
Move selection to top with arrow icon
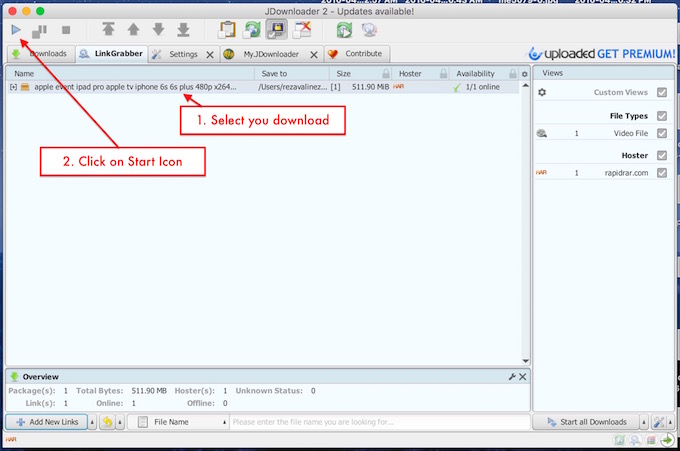[x=108, y=30]
